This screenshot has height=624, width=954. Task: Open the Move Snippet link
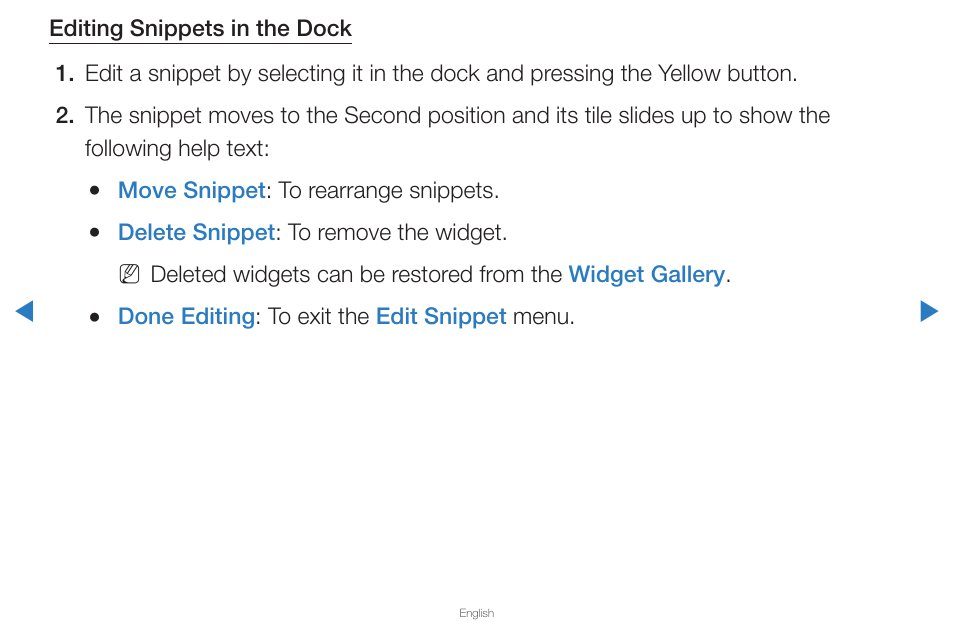pyautogui.click(x=192, y=190)
